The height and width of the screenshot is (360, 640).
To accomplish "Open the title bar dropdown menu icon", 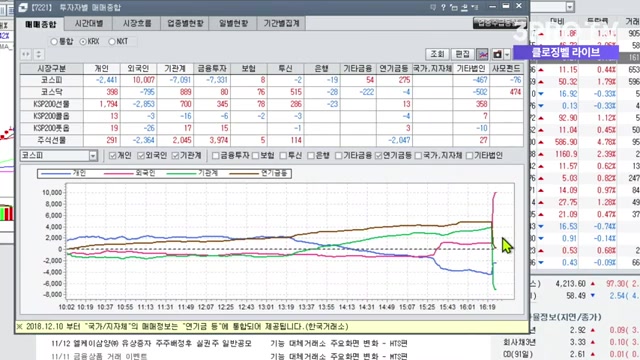I will 475,7.
